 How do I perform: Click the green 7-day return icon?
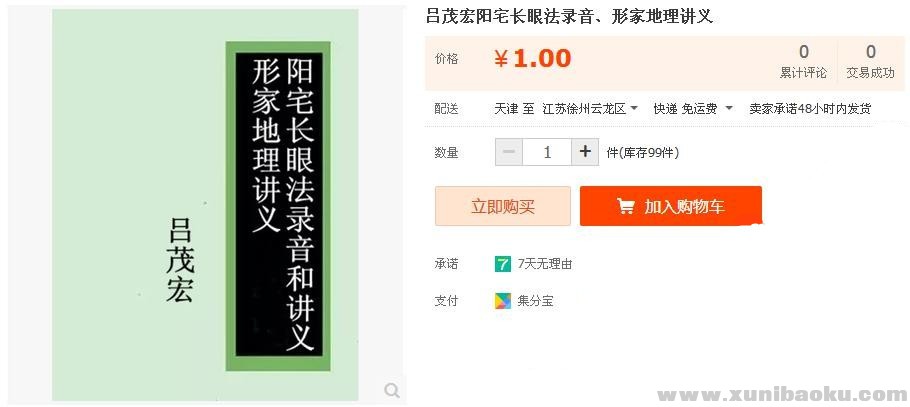coord(502,264)
